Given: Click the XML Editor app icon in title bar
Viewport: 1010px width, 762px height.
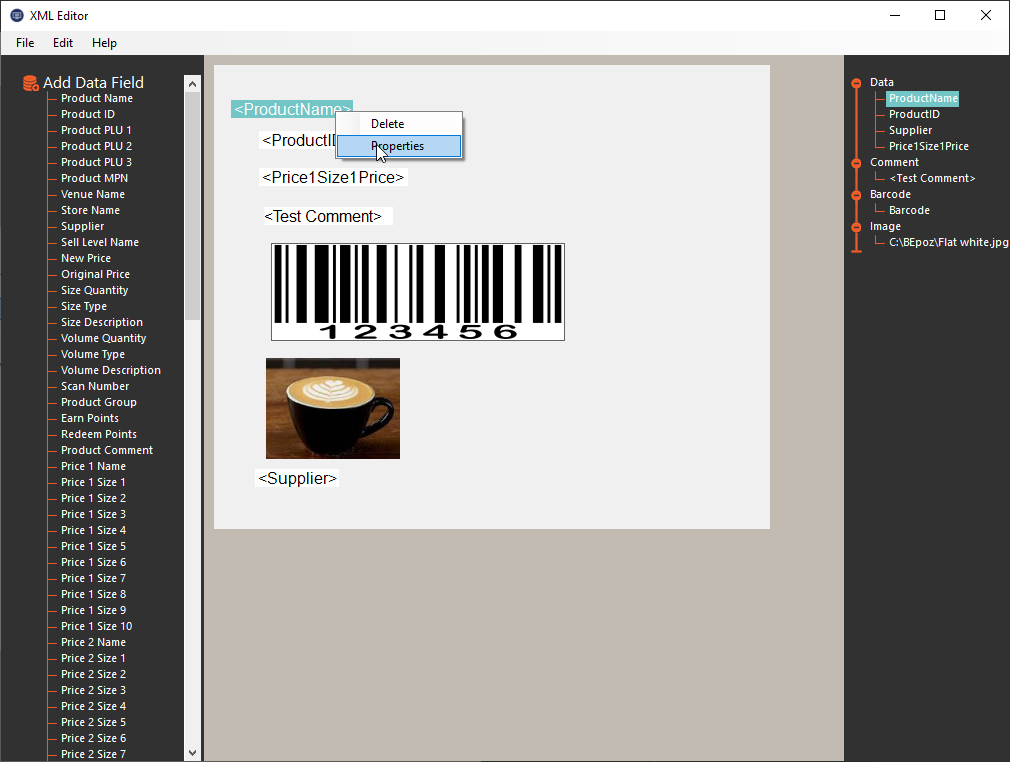Looking at the screenshot, I should [x=17, y=15].
